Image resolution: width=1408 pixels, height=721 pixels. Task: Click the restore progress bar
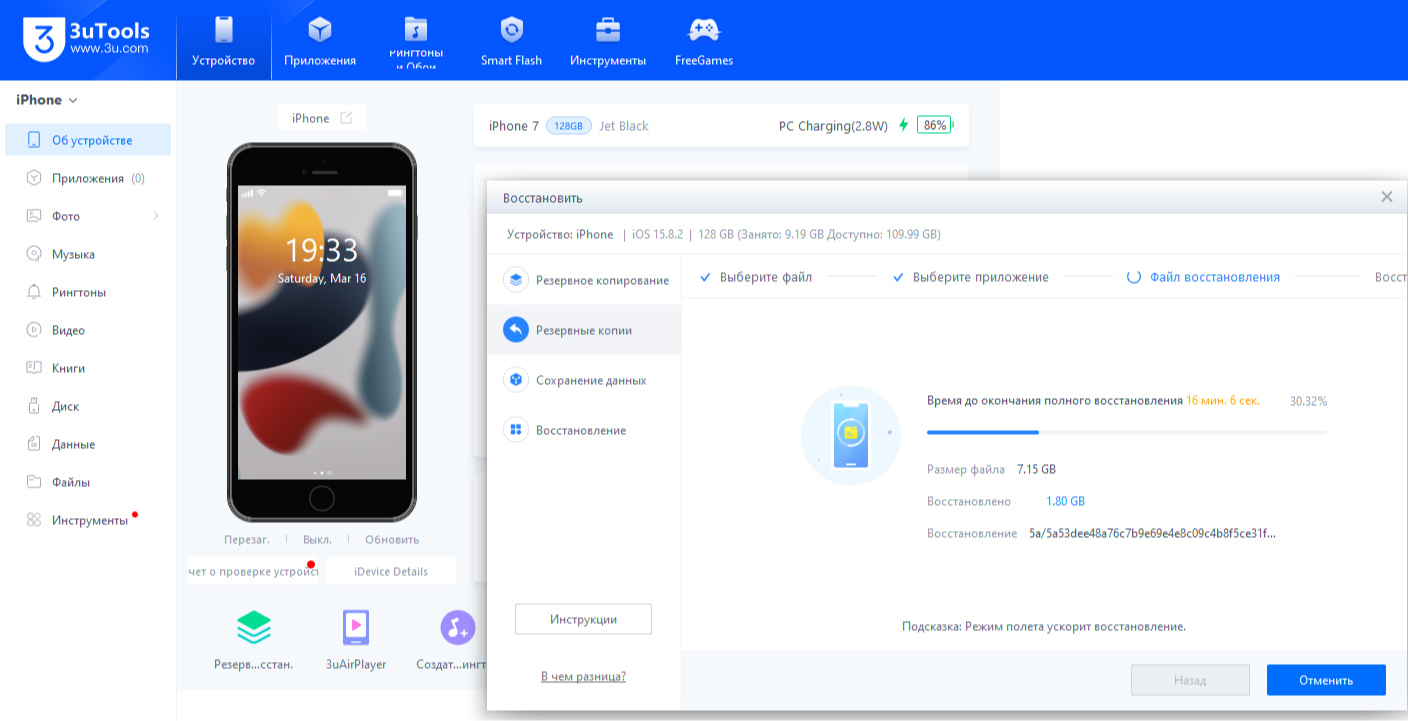coord(1127,432)
